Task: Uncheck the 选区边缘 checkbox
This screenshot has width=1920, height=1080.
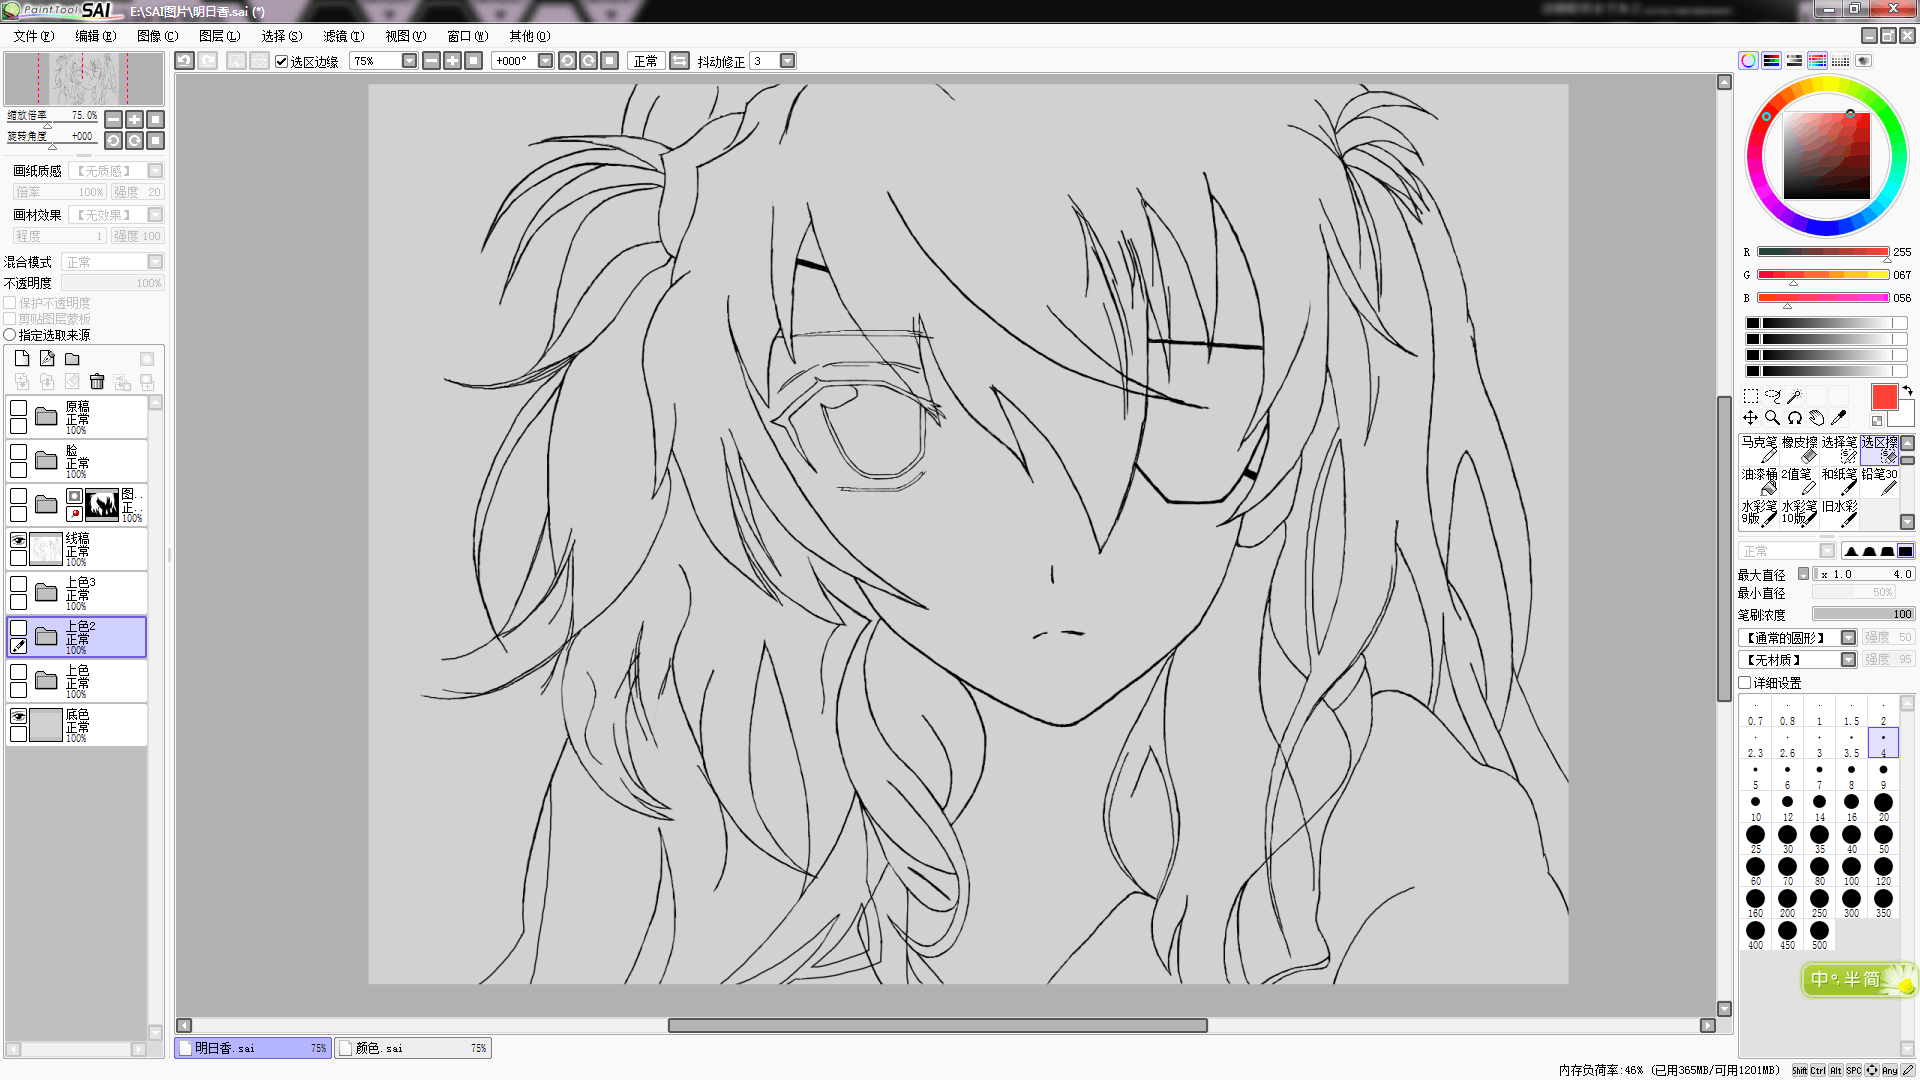Action: point(282,61)
